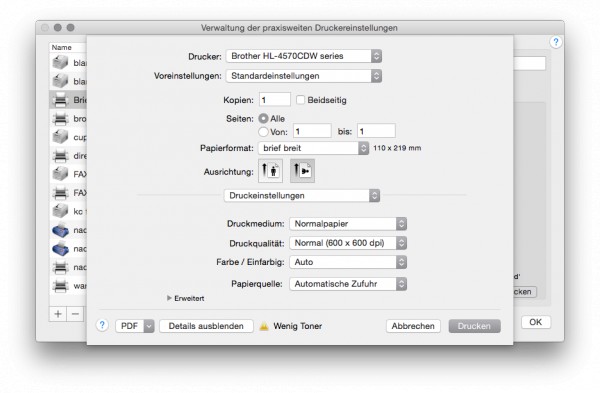Click OK in the Verwaltung window
Image resolution: width=600 pixels, height=393 pixels.
click(x=535, y=322)
